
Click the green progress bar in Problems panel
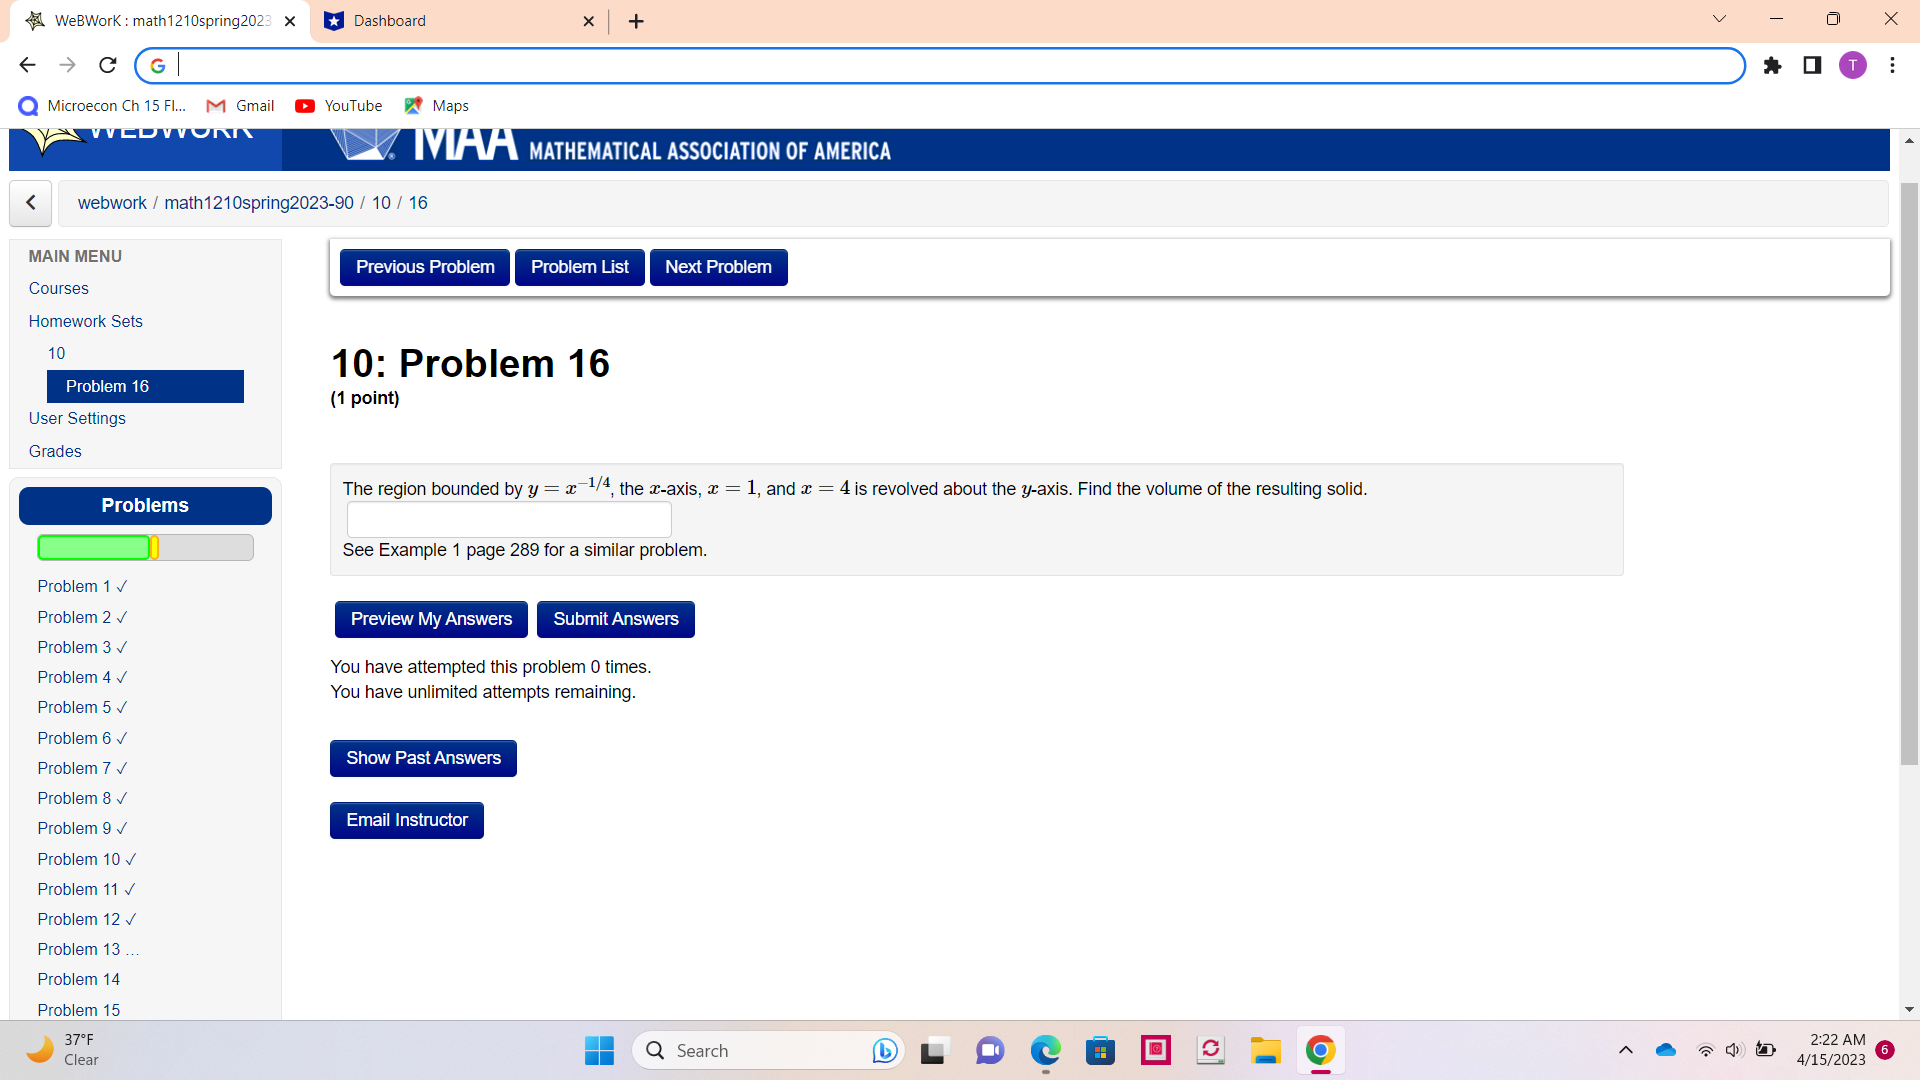(95, 547)
